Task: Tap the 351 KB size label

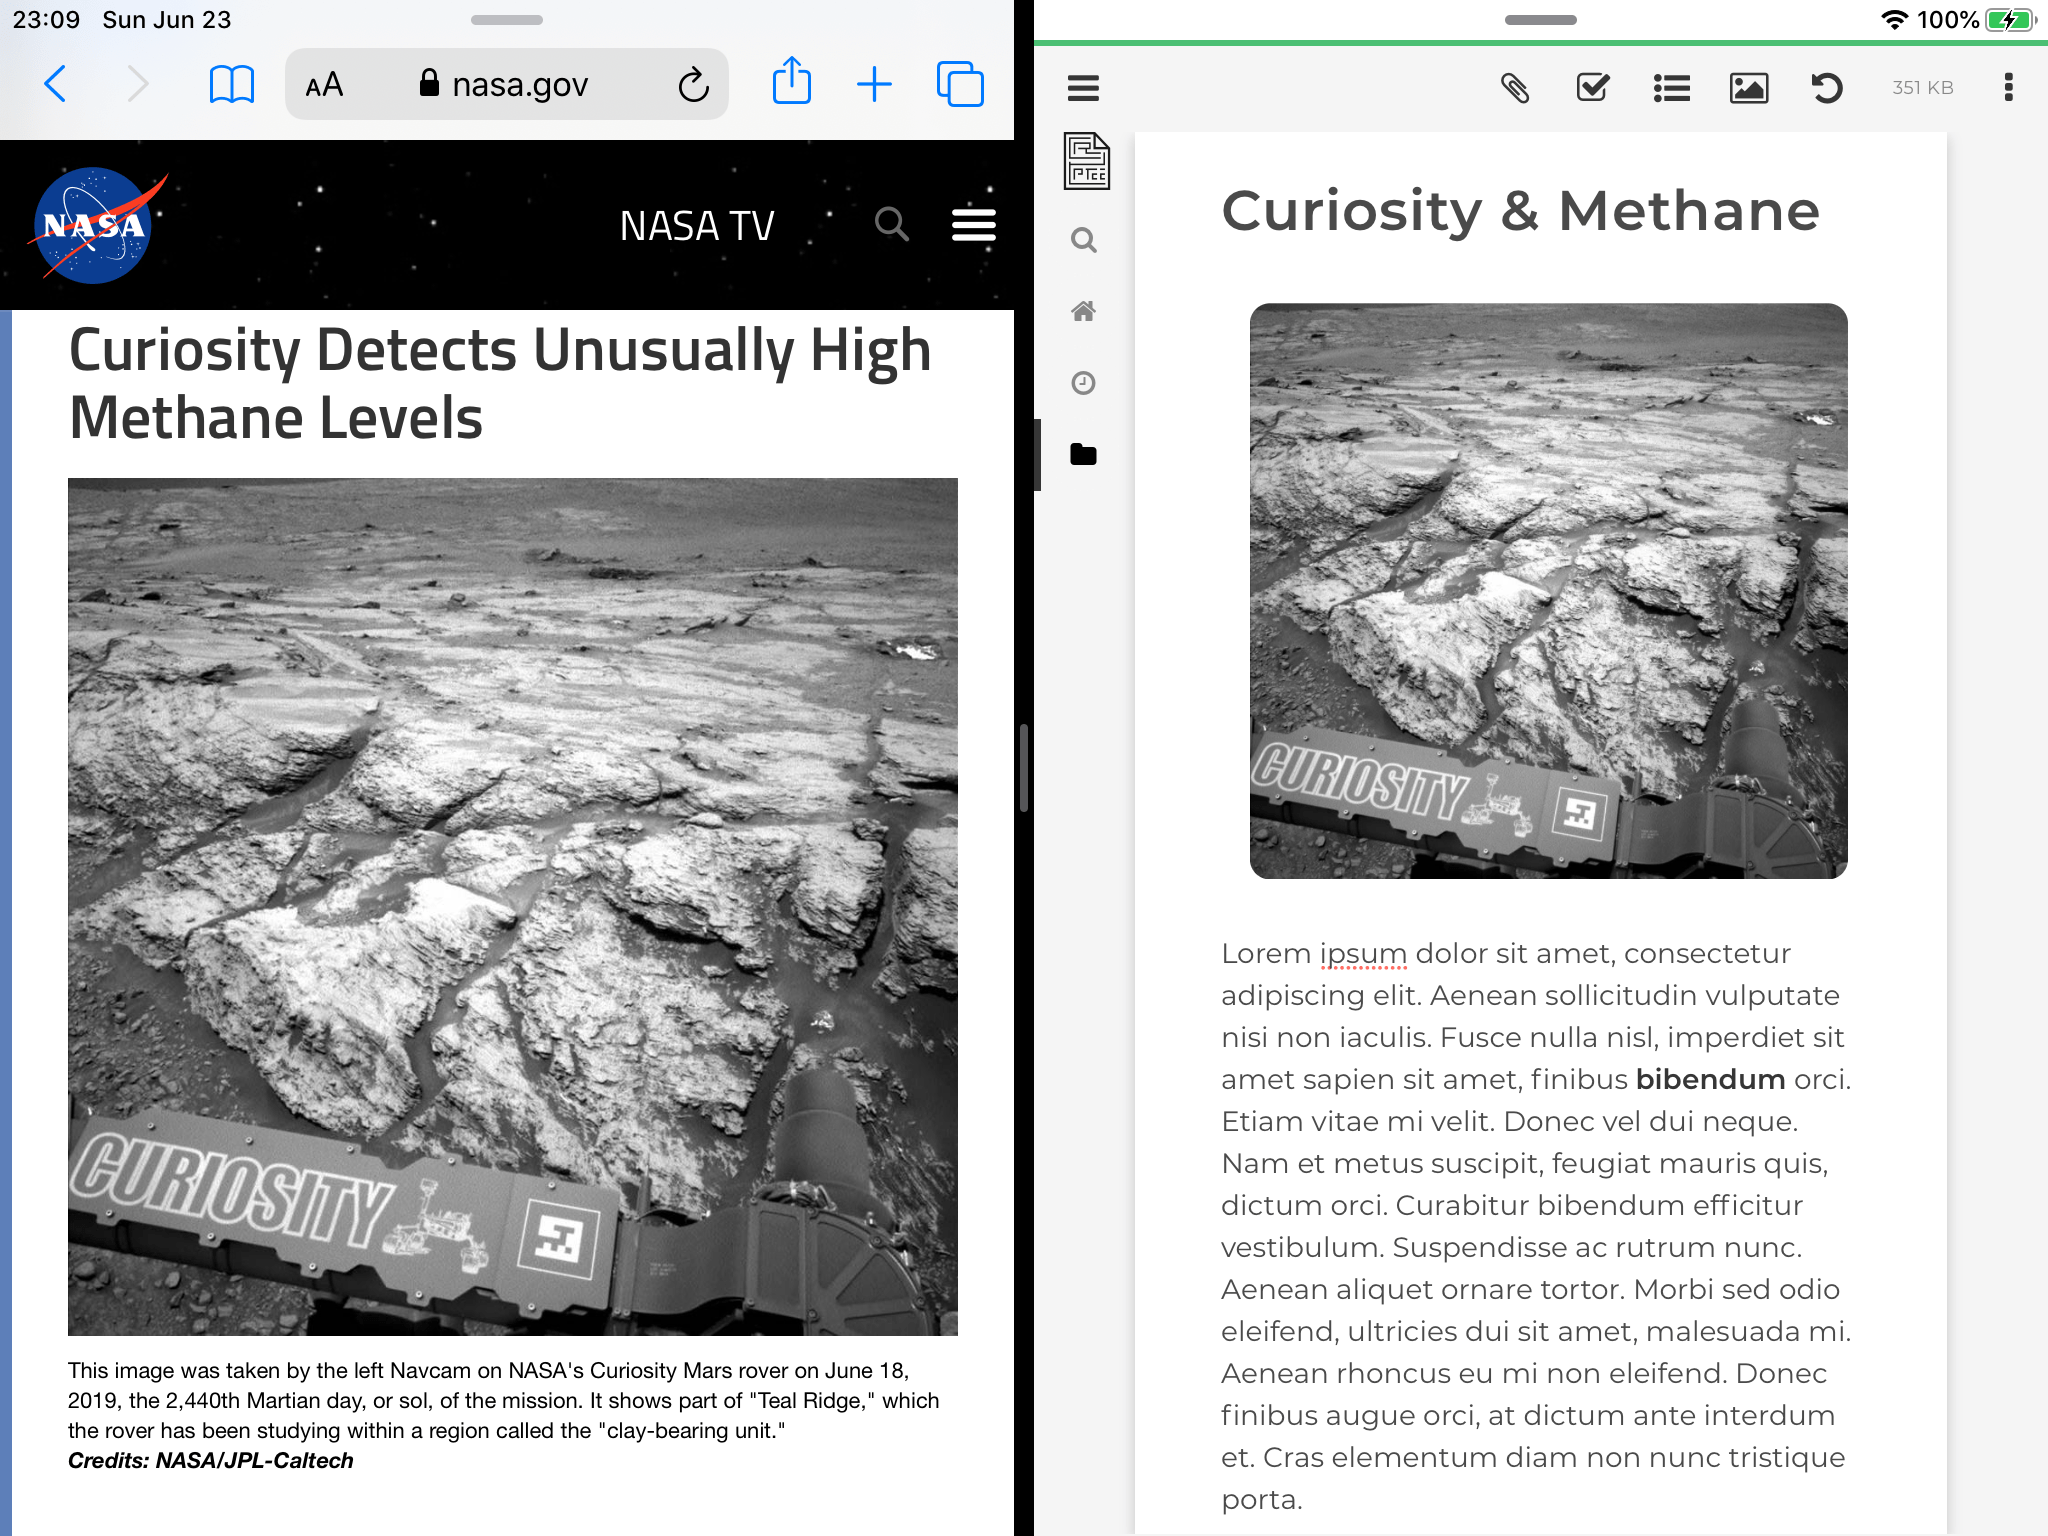Action: point(1922,88)
